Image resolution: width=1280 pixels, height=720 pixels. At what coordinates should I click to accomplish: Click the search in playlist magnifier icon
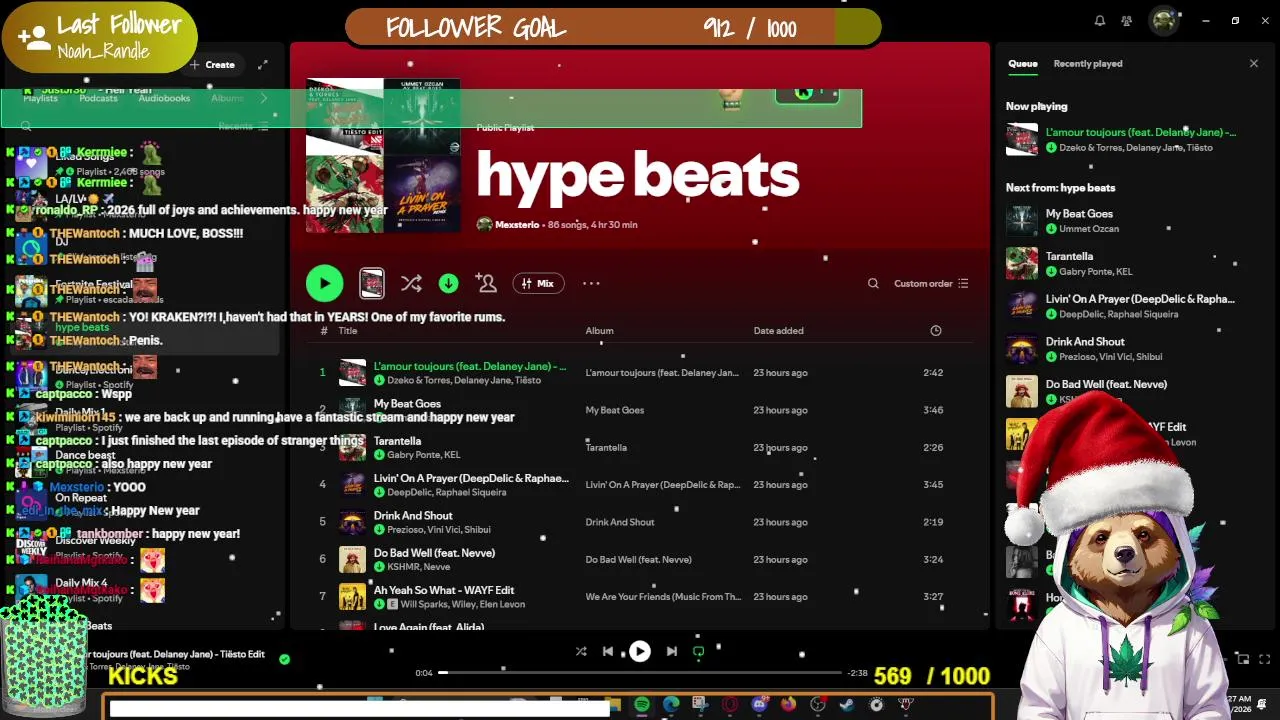pos(873,284)
